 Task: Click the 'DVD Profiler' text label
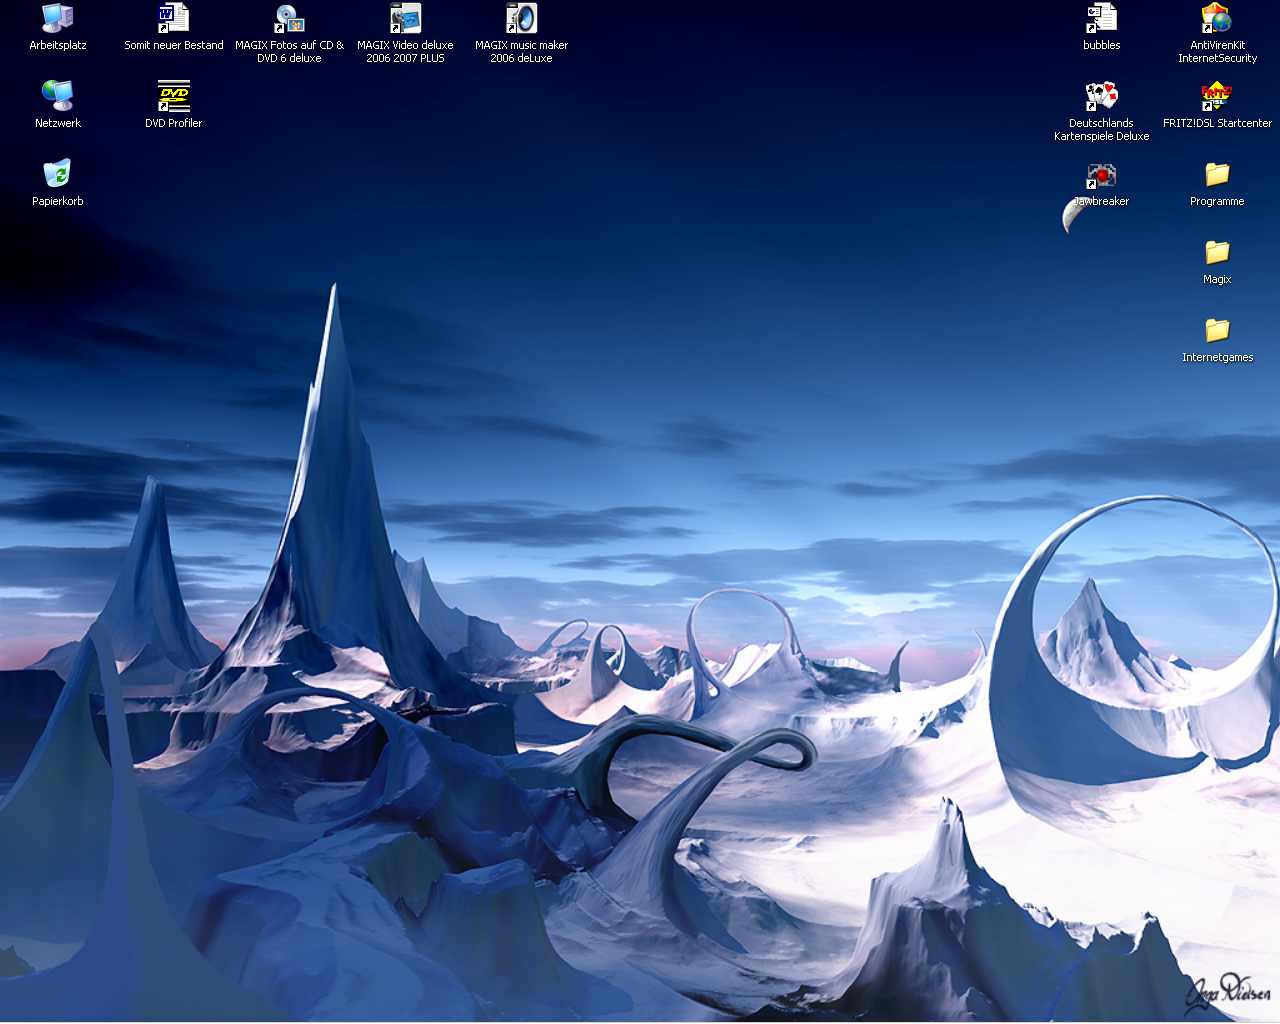pos(173,123)
